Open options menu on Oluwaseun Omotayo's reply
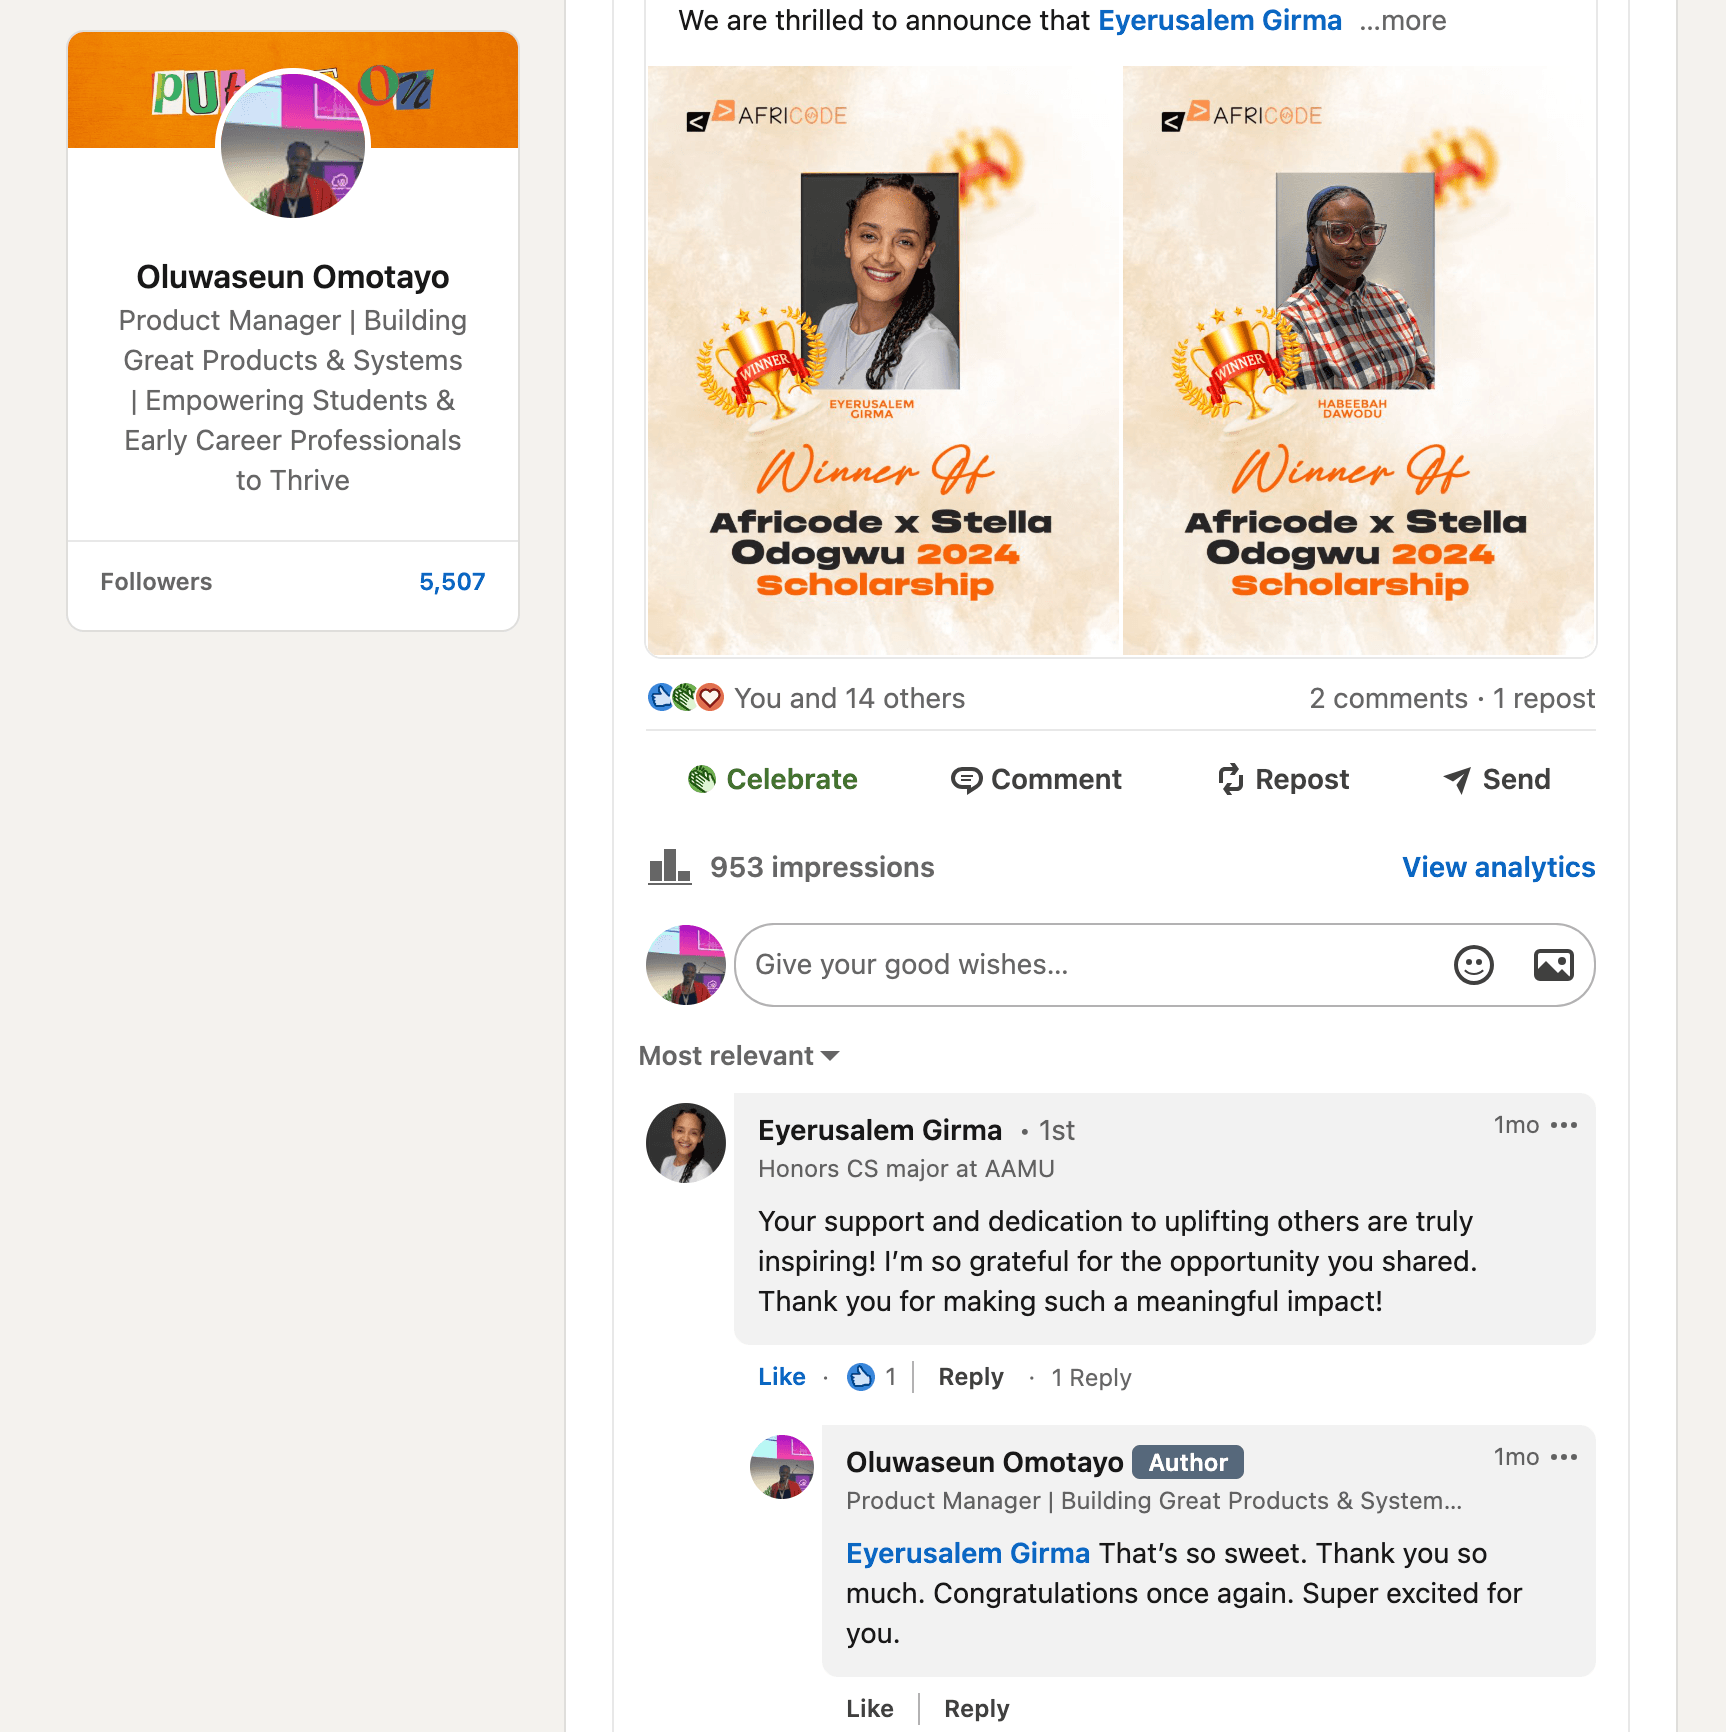 click(x=1563, y=1457)
